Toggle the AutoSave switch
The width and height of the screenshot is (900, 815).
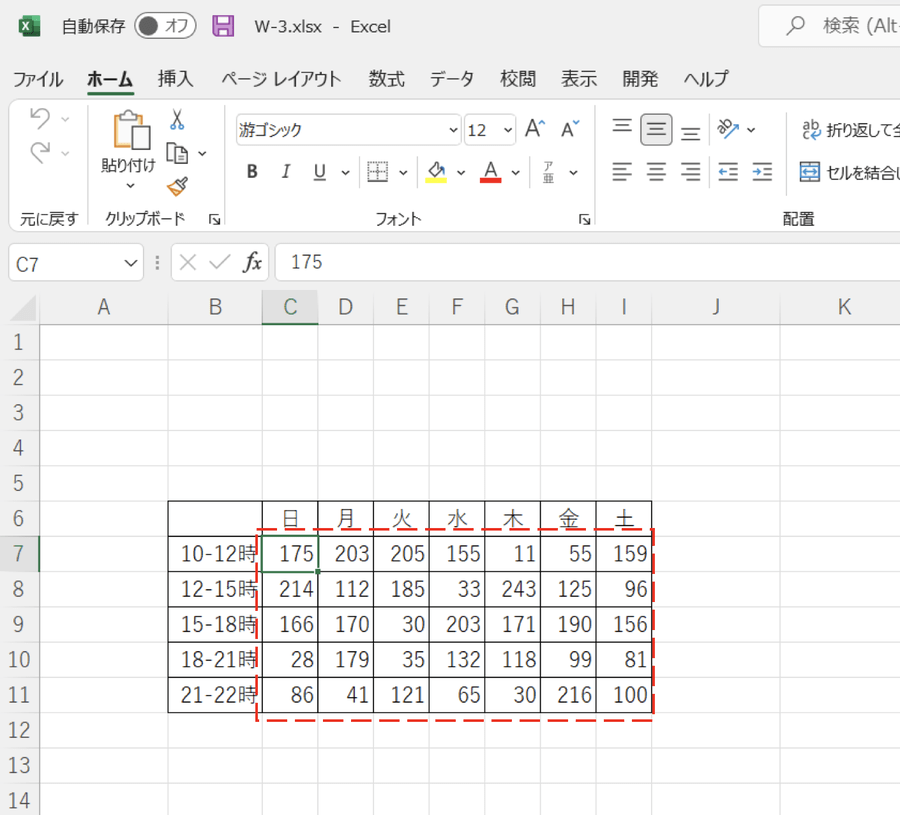pyautogui.click(x=165, y=26)
